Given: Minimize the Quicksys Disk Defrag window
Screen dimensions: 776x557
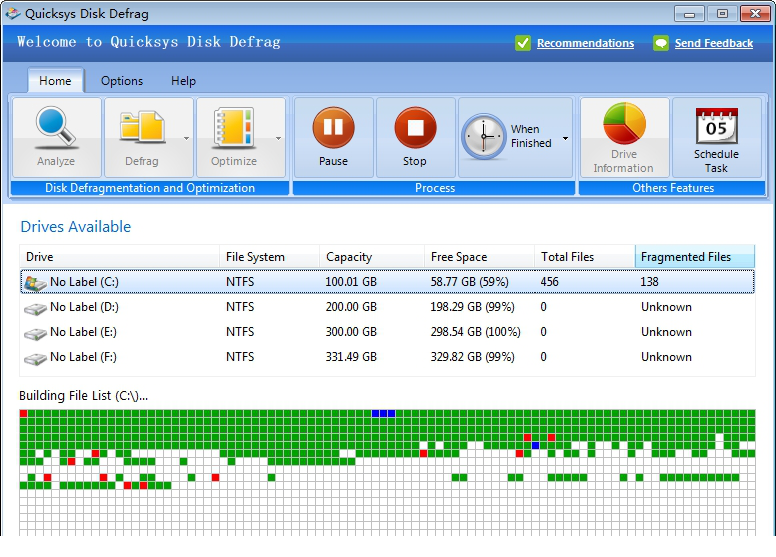Looking at the screenshot, I should click(x=689, y=14).
